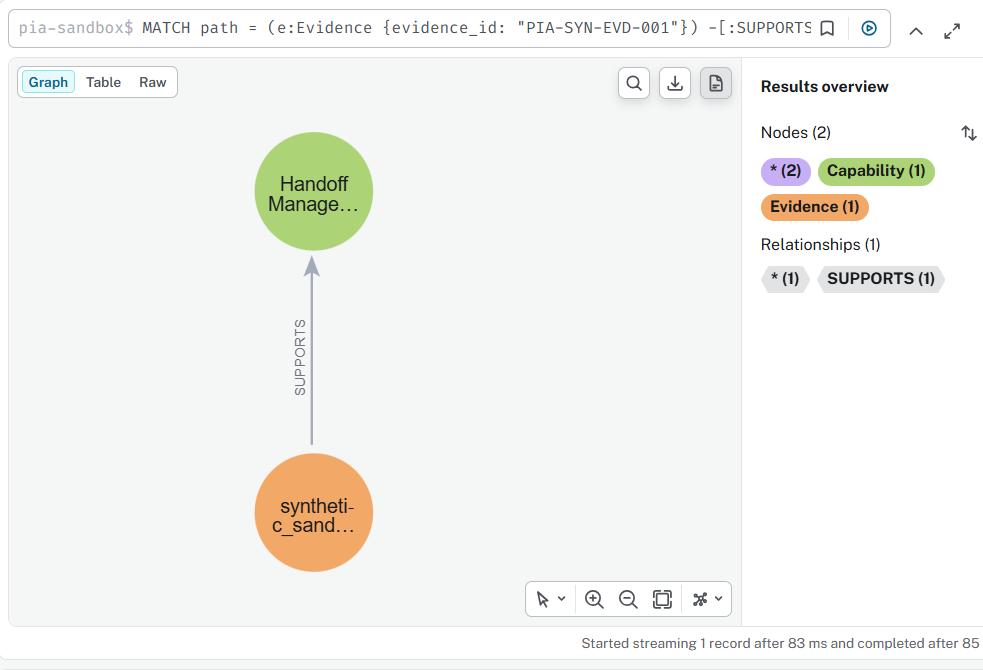The height and width of the screenshot is (670, 983).
Task: Select the SUPPORTS (1) relationship chip
Action: tap(880, 279)
